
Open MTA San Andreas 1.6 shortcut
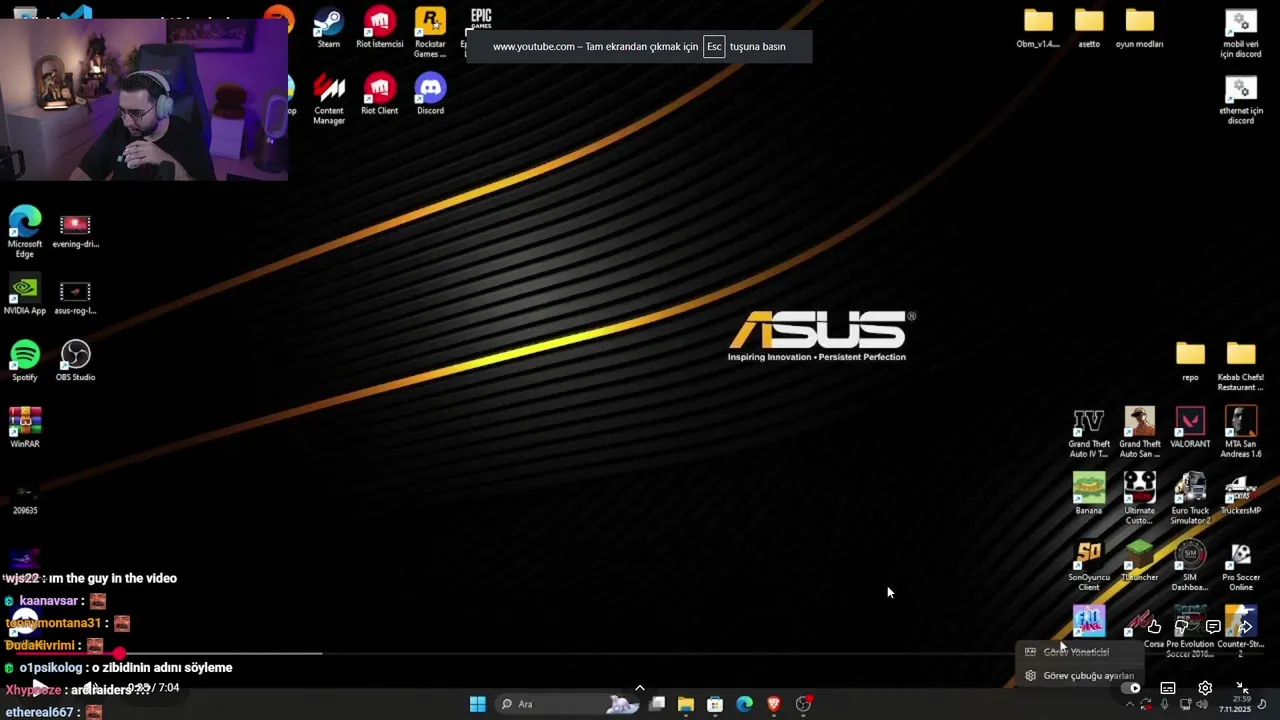coord(1241,433)
